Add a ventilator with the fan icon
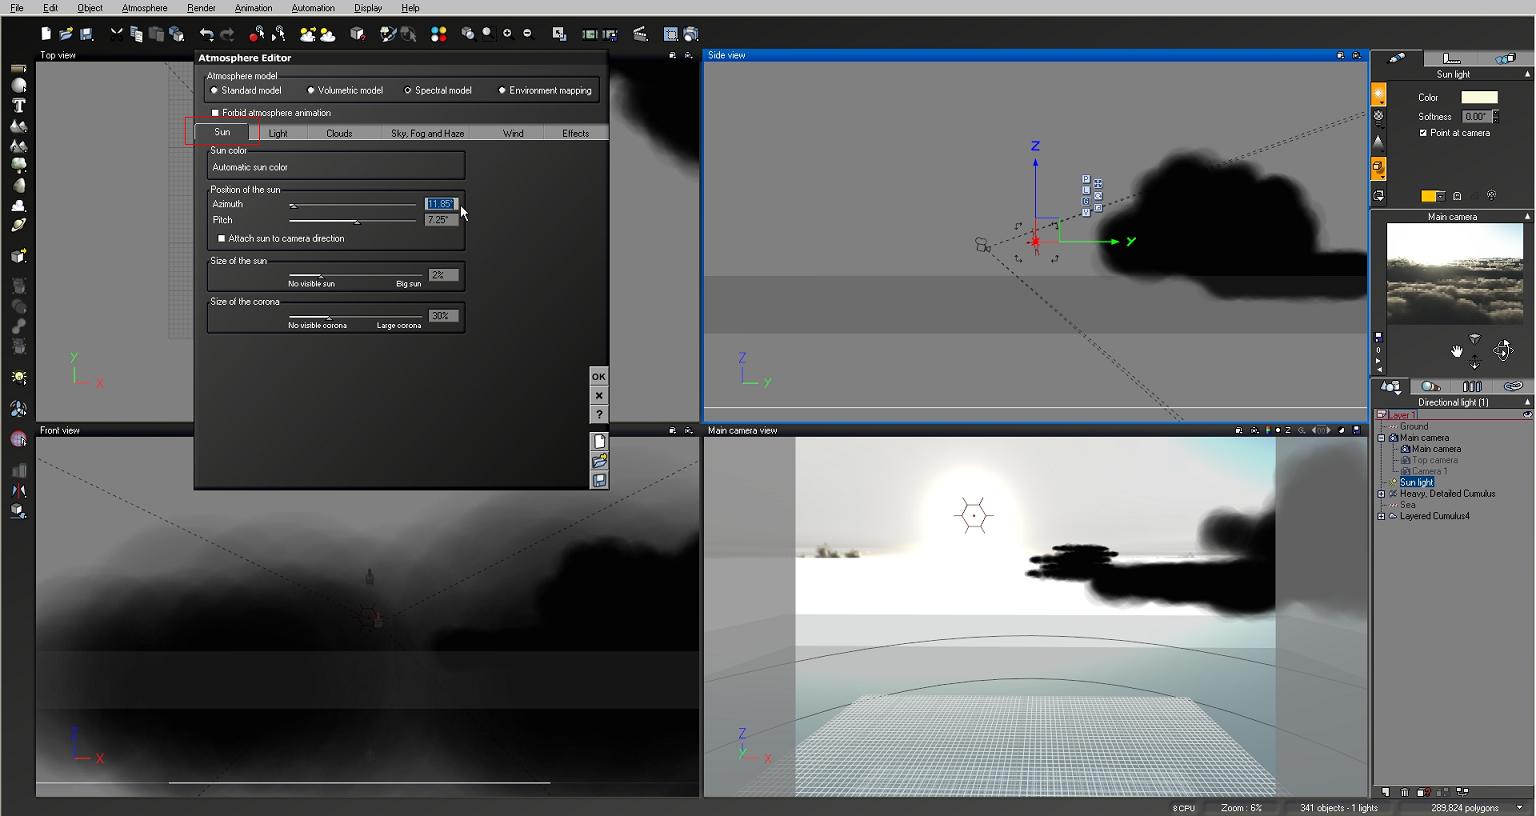The image size is (1536, 816). [x=18, y=408]
